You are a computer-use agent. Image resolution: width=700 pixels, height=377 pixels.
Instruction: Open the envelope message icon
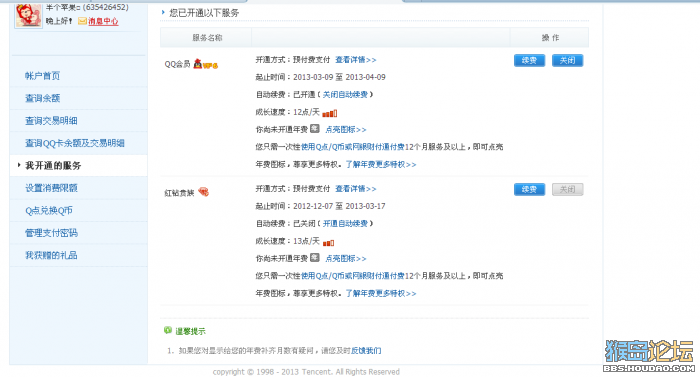pos(82,21)
